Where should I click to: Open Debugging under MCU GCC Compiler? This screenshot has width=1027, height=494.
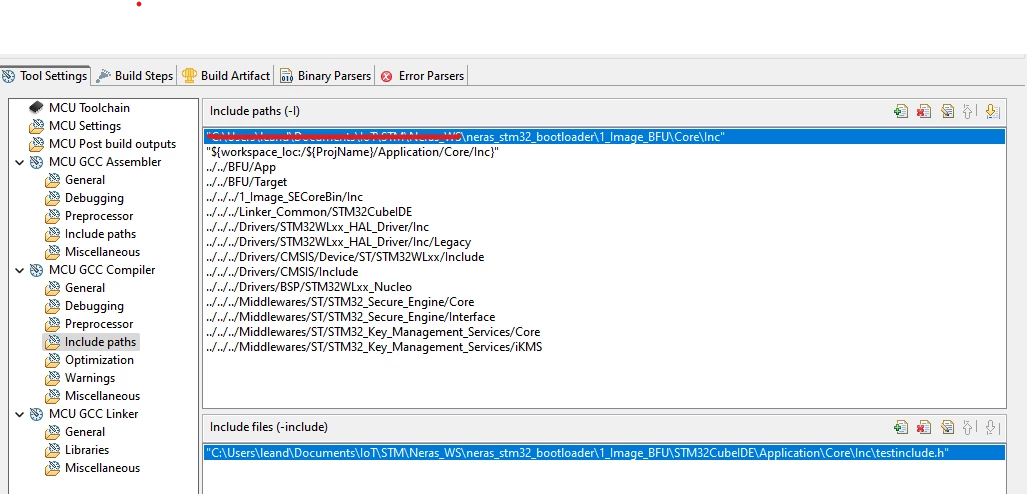pos(84,306)
